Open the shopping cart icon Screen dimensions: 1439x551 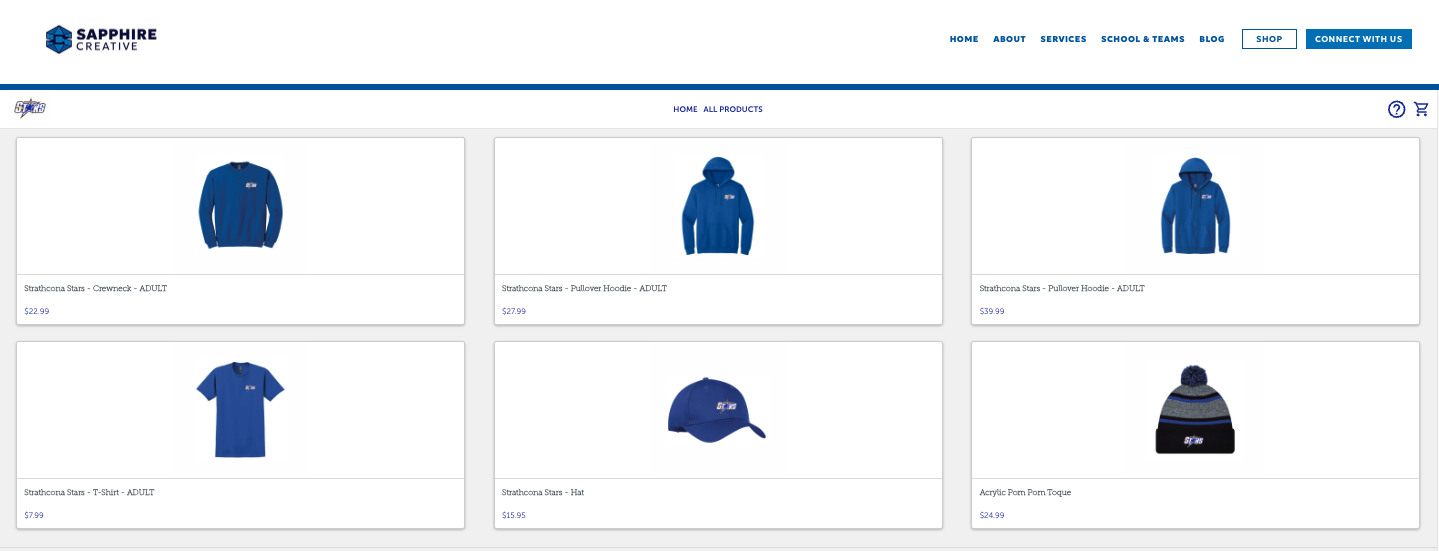click(x=1421, y=109)
